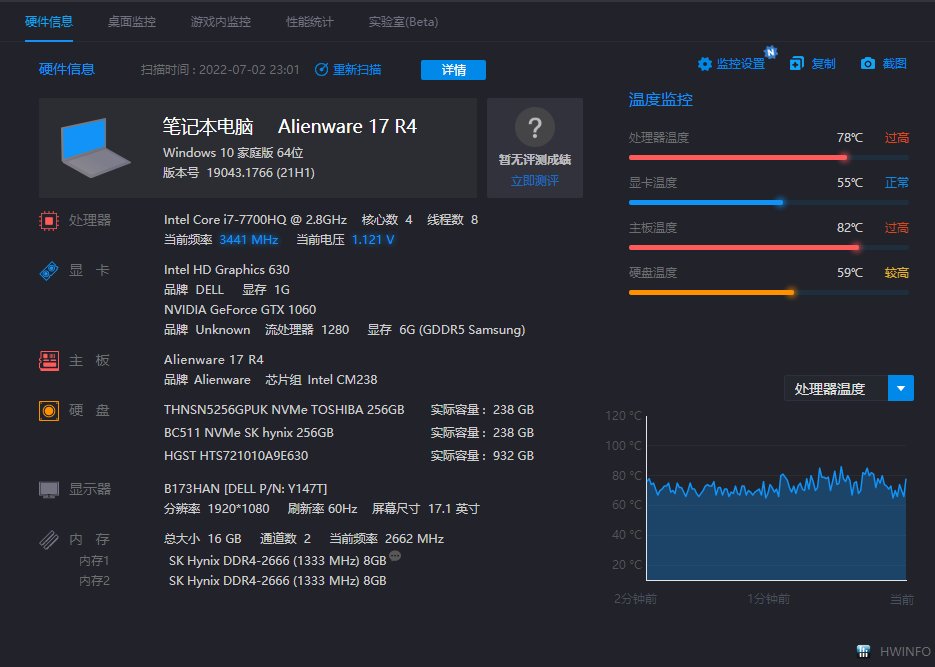The width and height of the screenshot is (935, 667).
Task: Open the 实验室(Beta) tab
Action: pyautogui.click(x=403, y=21)
